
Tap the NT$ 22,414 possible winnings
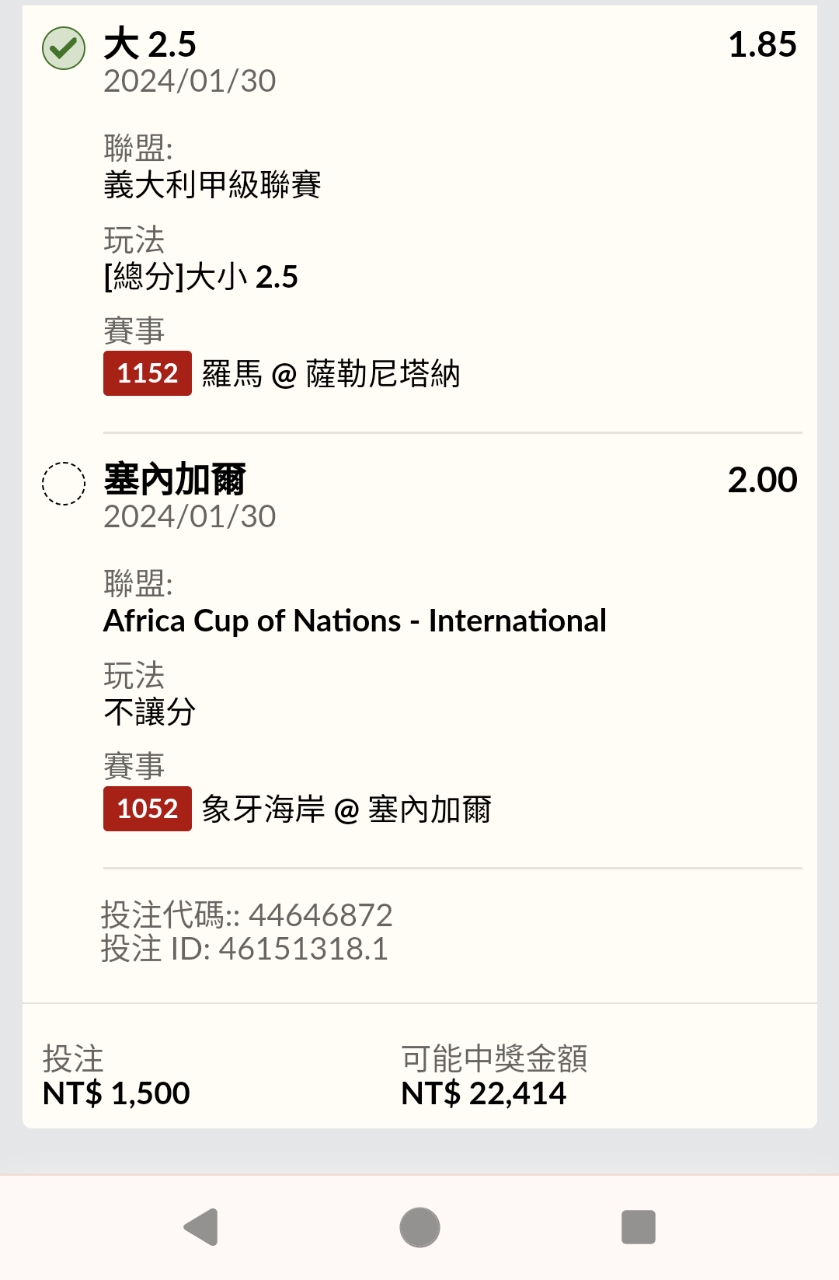484,1093
